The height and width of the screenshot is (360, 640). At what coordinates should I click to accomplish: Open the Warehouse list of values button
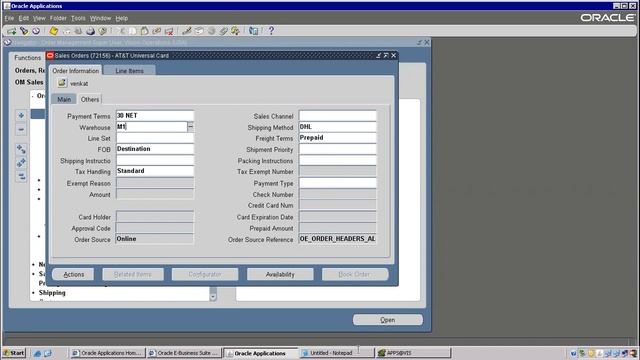pyautogui.click(x=191, y=127)
